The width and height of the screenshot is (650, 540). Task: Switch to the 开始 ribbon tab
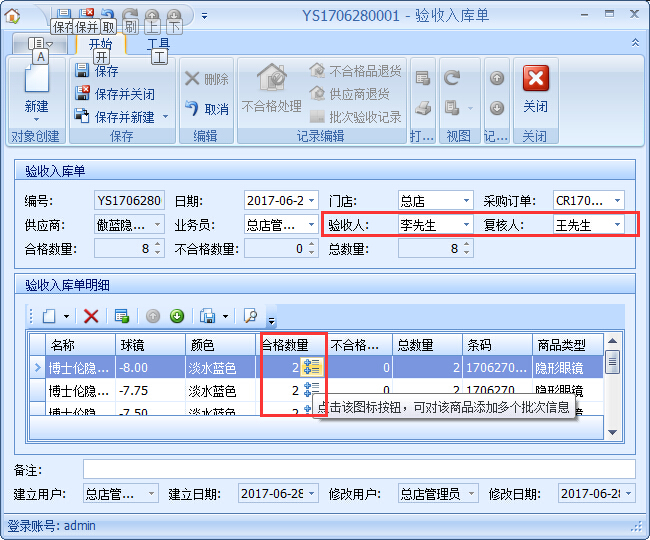[x=100, y=44]
